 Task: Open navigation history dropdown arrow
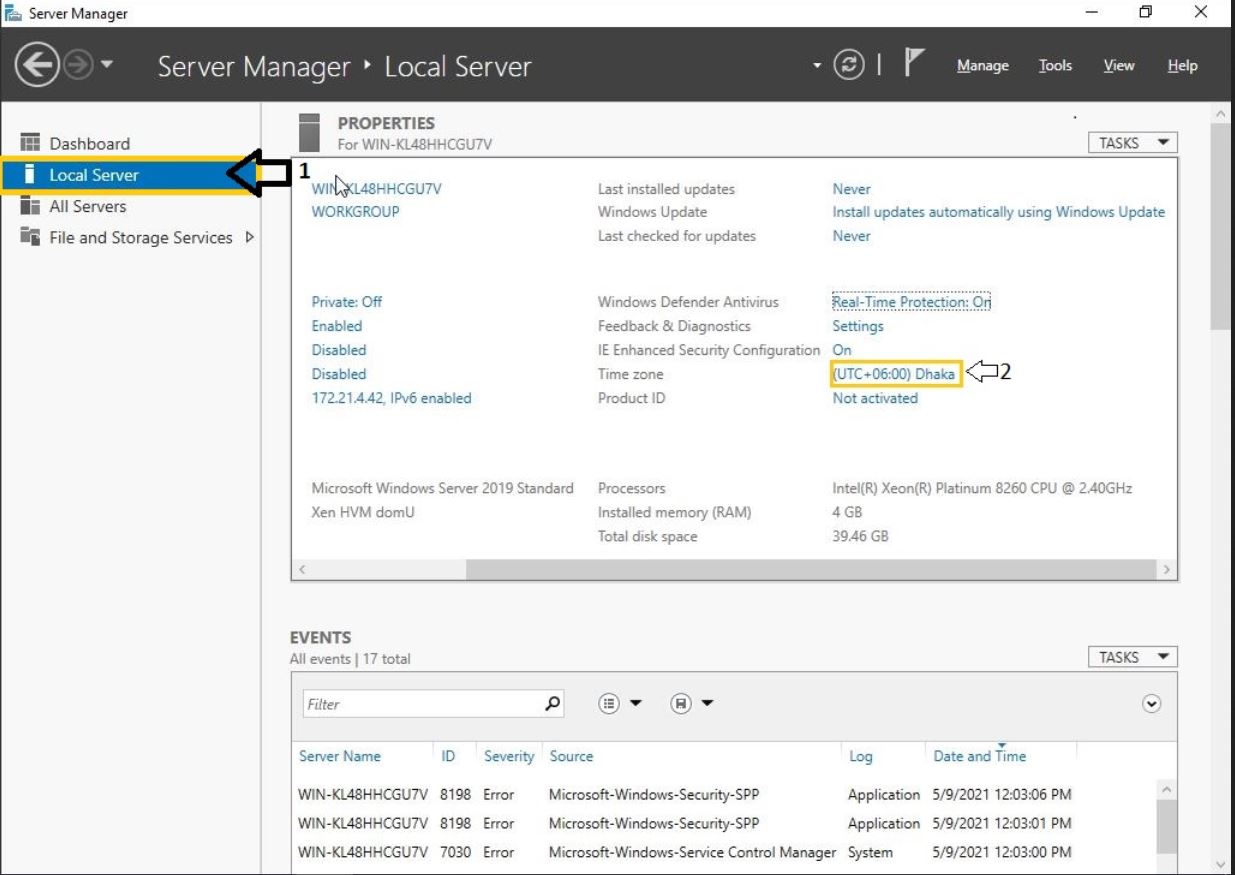click(x=107, y=67)
